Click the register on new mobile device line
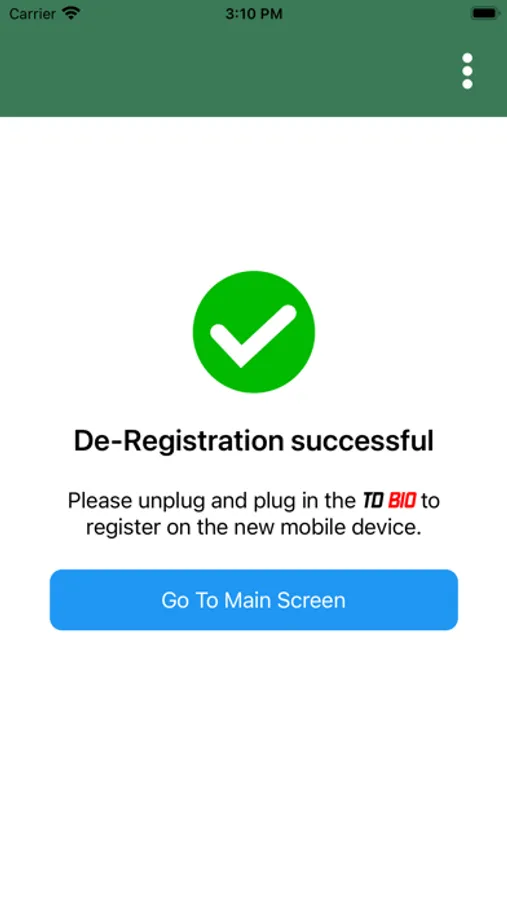This screenshot has height=900, width=507. pos(254,528)
